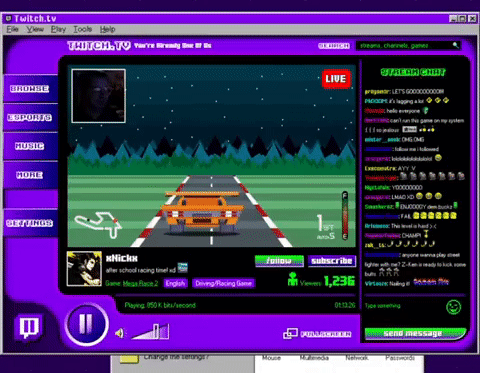Click the green viewers icon
The height and width of the screenshot is (373, 480).
[293, 279]
